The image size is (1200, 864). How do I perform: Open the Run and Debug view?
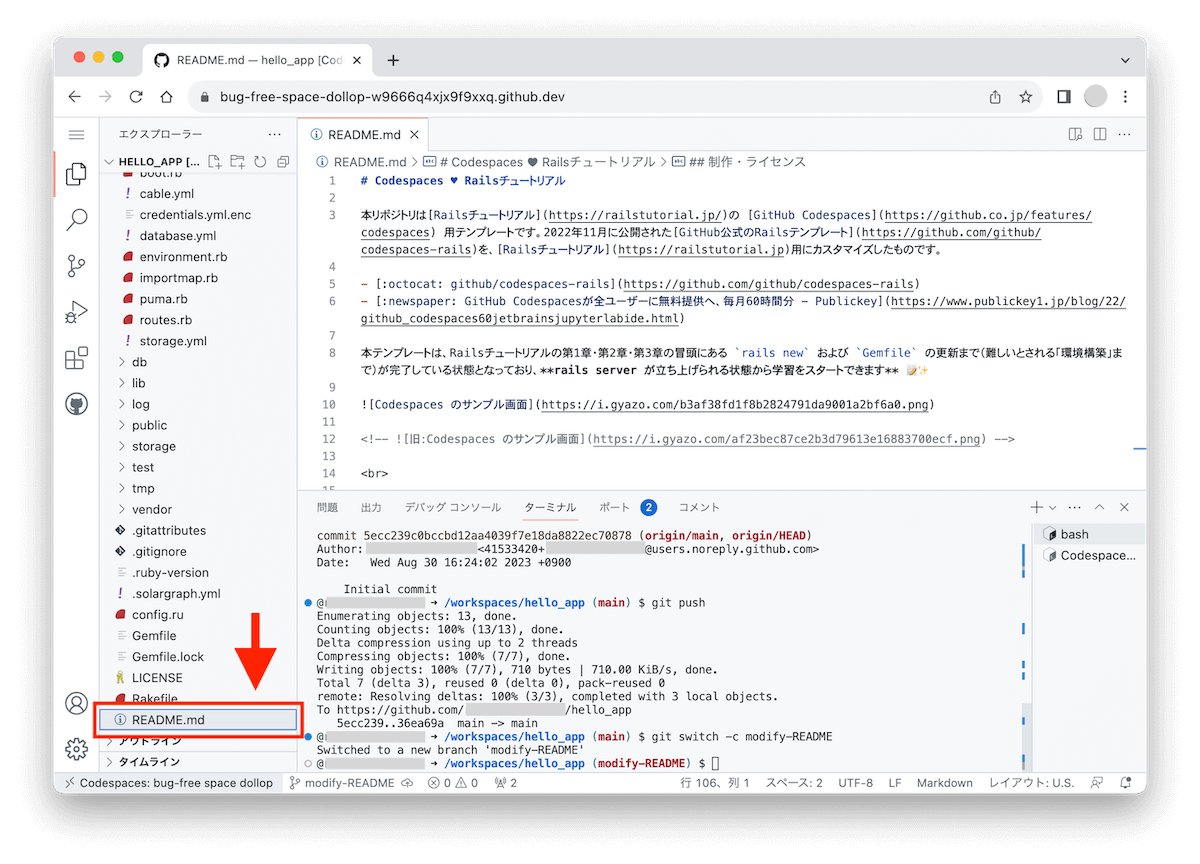point(76,312)
